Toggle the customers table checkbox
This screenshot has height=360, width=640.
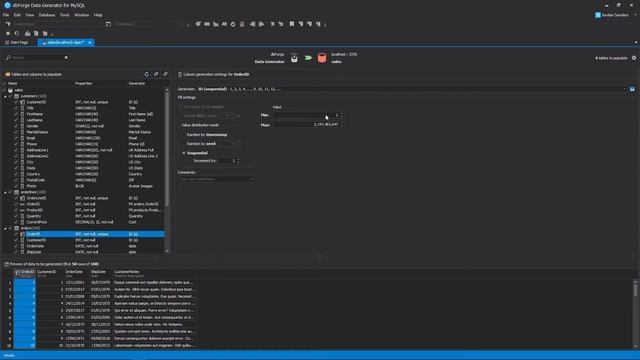point(11,96)
